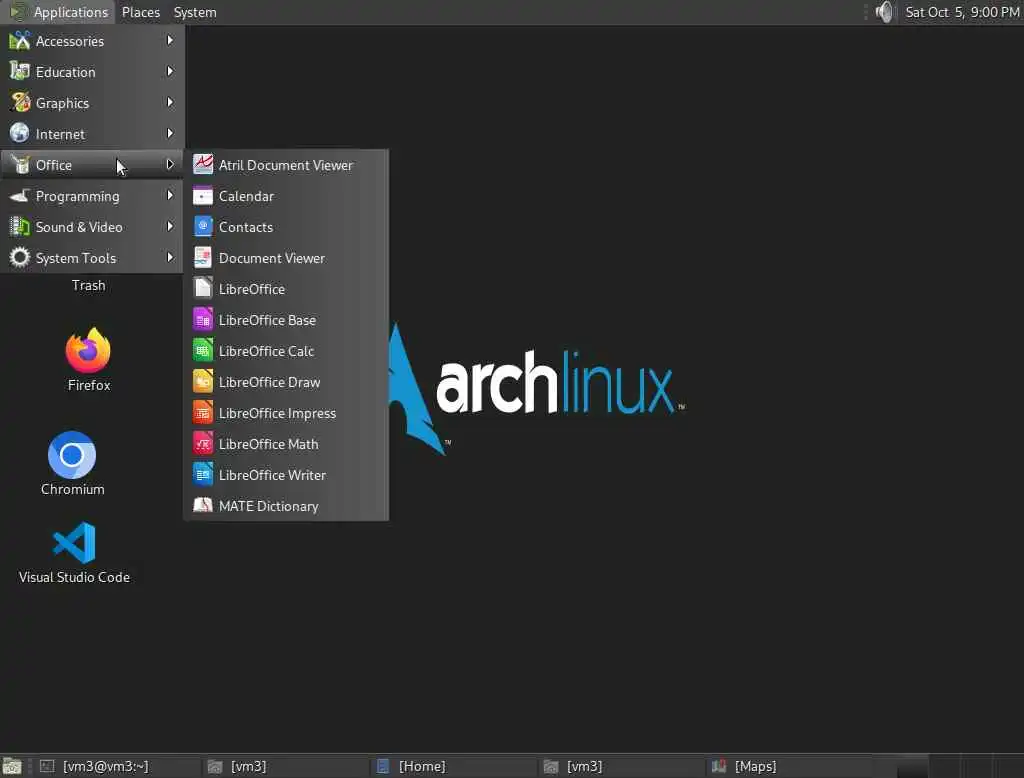Expand the Graphics submenu arrow
The height and width of the screenshot is (778, 1024).
point(170,103)
